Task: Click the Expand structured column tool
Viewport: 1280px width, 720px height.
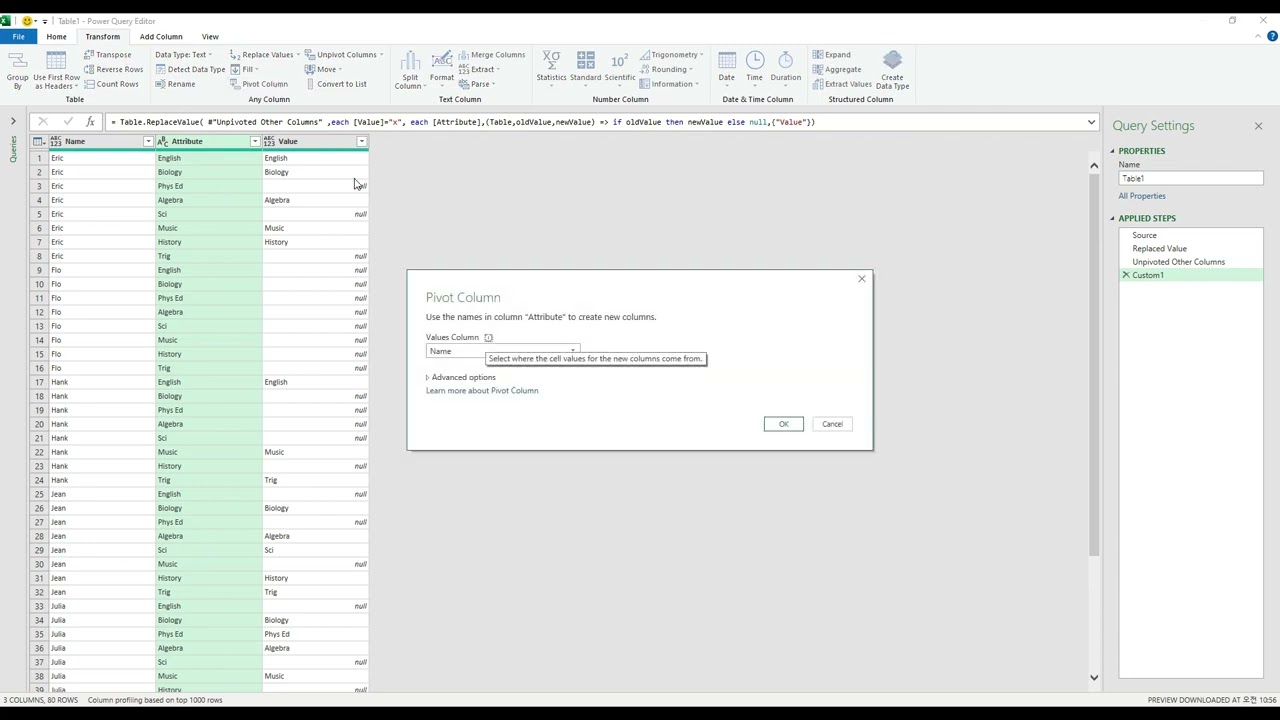Action: pyautogui.click(x=832, y=55)
